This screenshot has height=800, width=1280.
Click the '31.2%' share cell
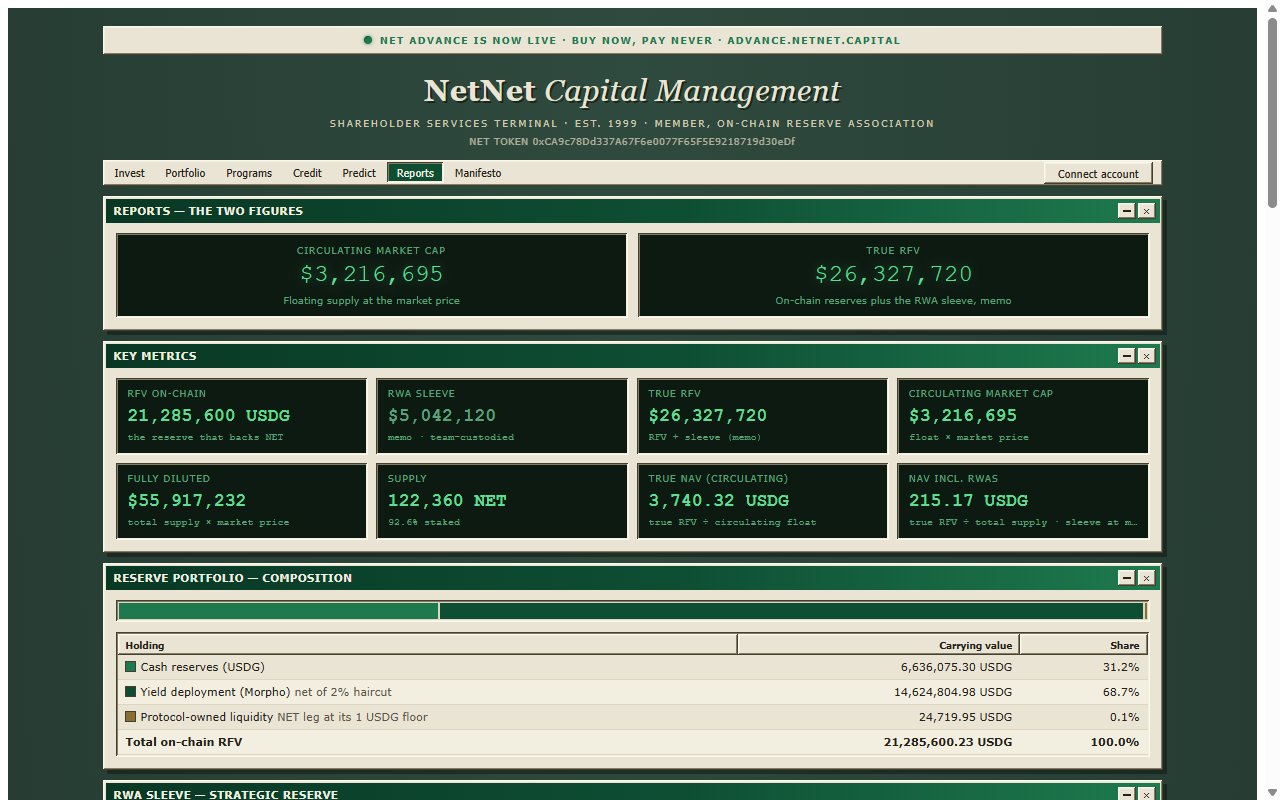pyautogui.click(x=1124, y=667)
